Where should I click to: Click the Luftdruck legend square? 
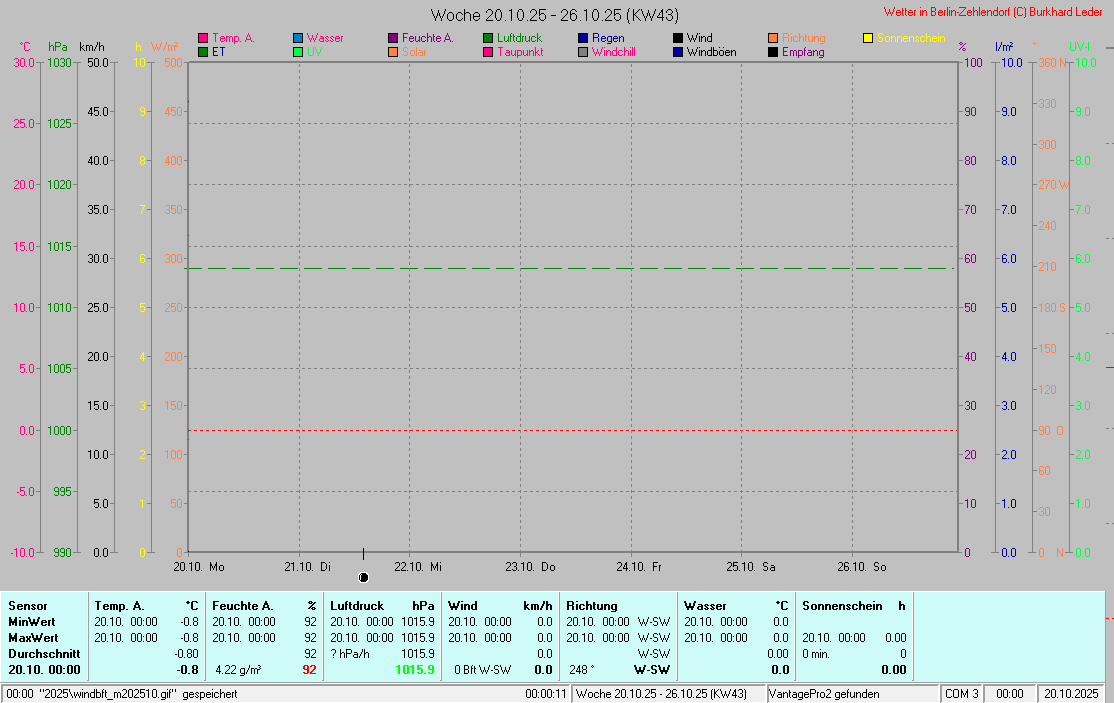[488, 38]
